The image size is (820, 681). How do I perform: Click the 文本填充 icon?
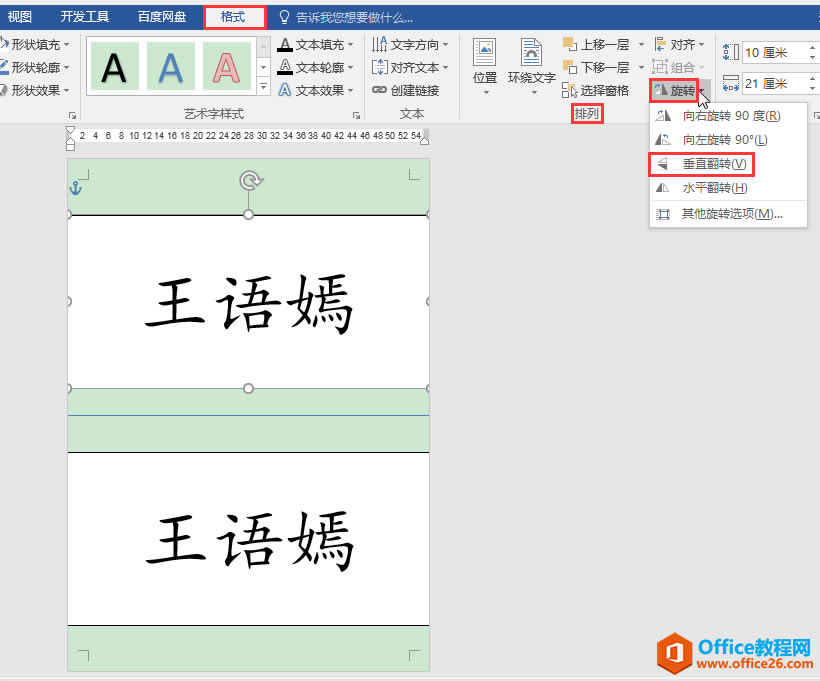tap(284, 45)
